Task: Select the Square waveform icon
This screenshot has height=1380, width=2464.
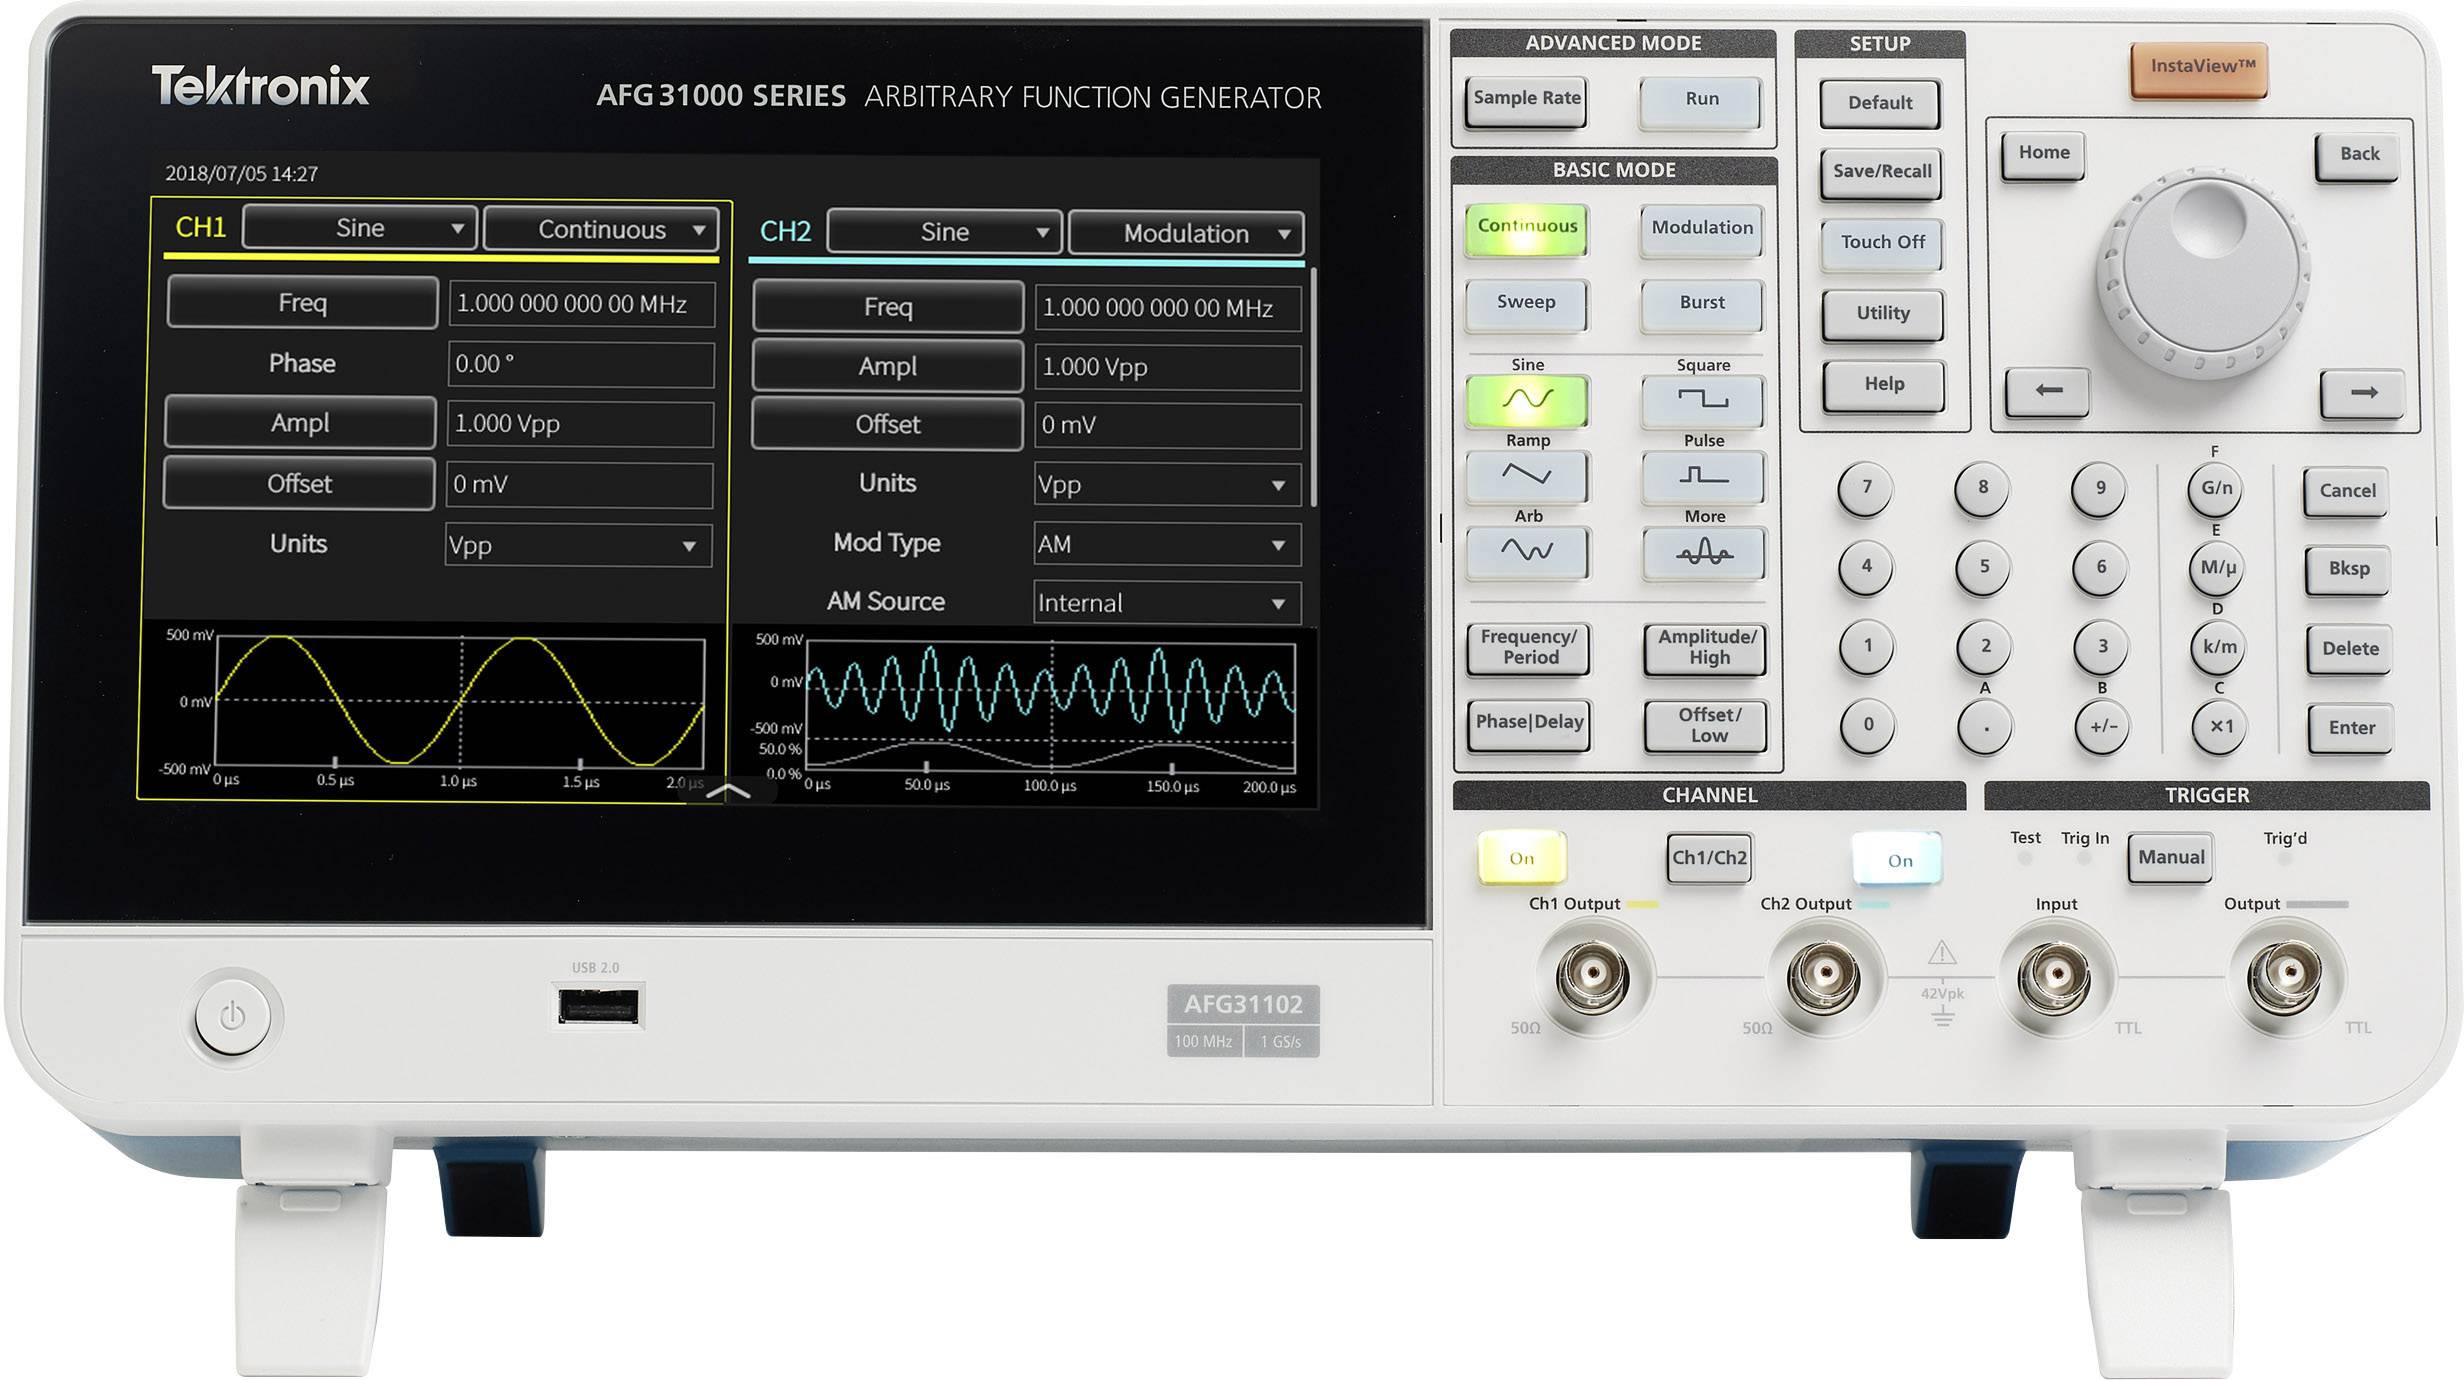Action: coord(1703,400)
